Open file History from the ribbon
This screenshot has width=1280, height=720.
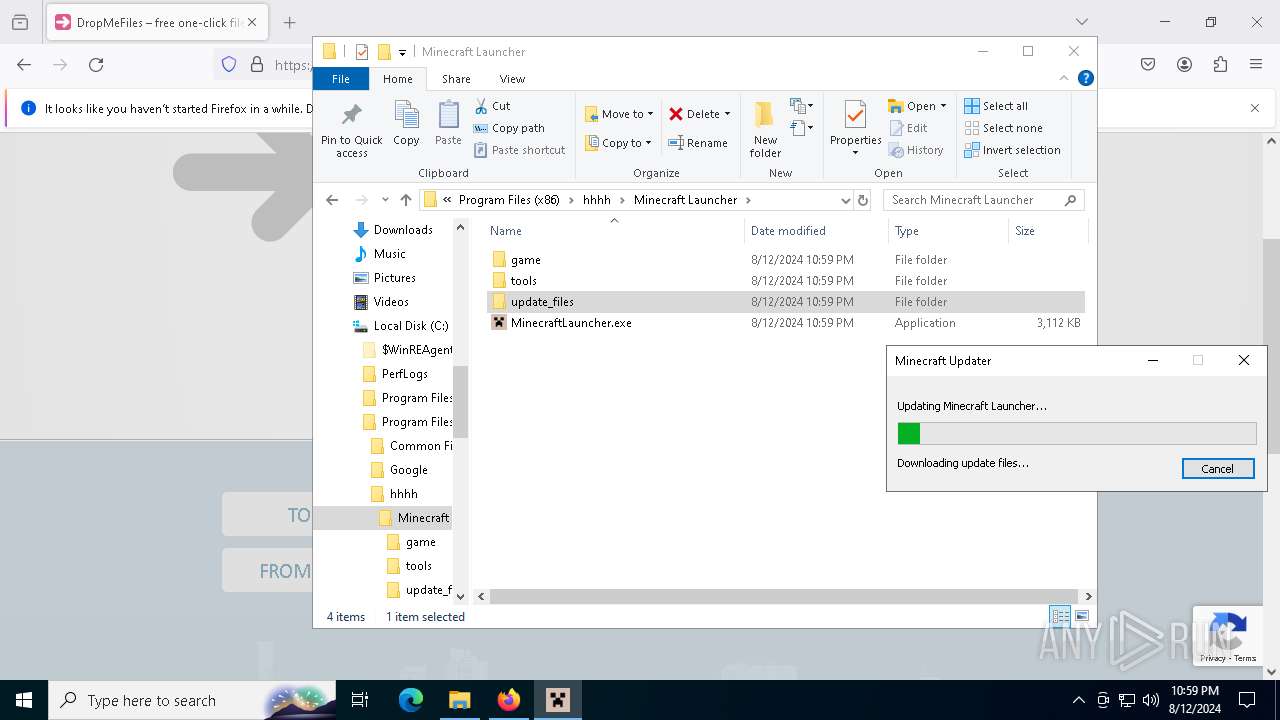click(x=915, y=150)
